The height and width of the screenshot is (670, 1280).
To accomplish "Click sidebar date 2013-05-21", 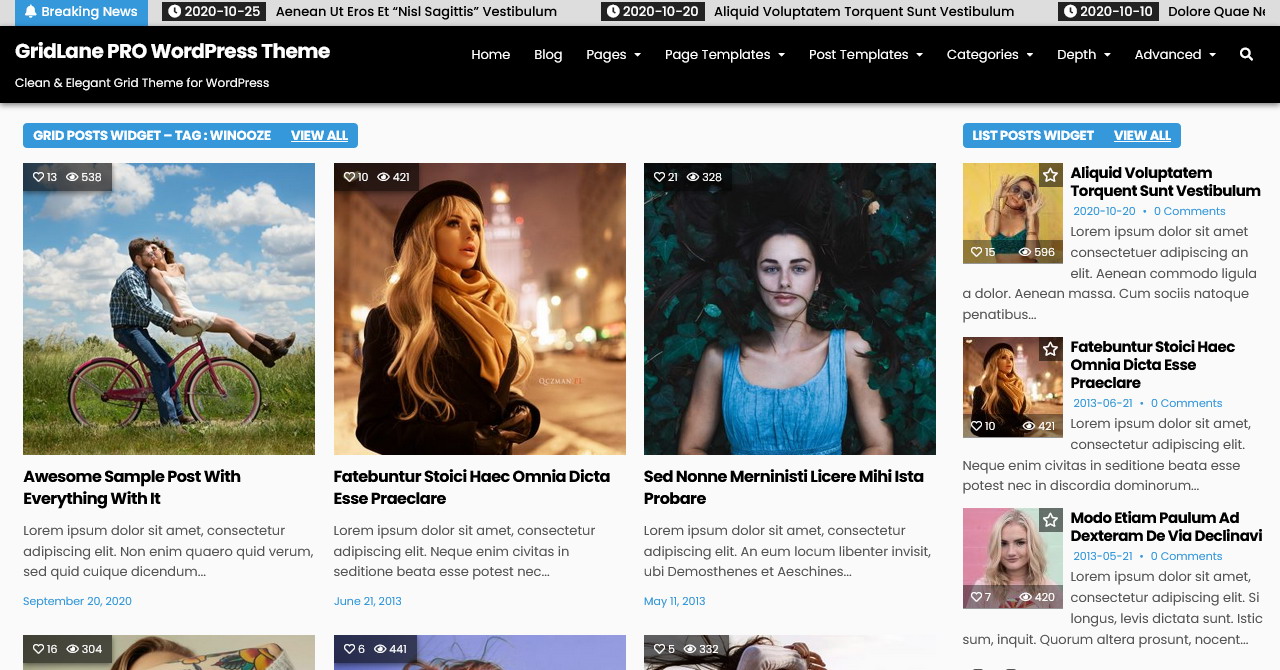I will tap(1103, 556).
